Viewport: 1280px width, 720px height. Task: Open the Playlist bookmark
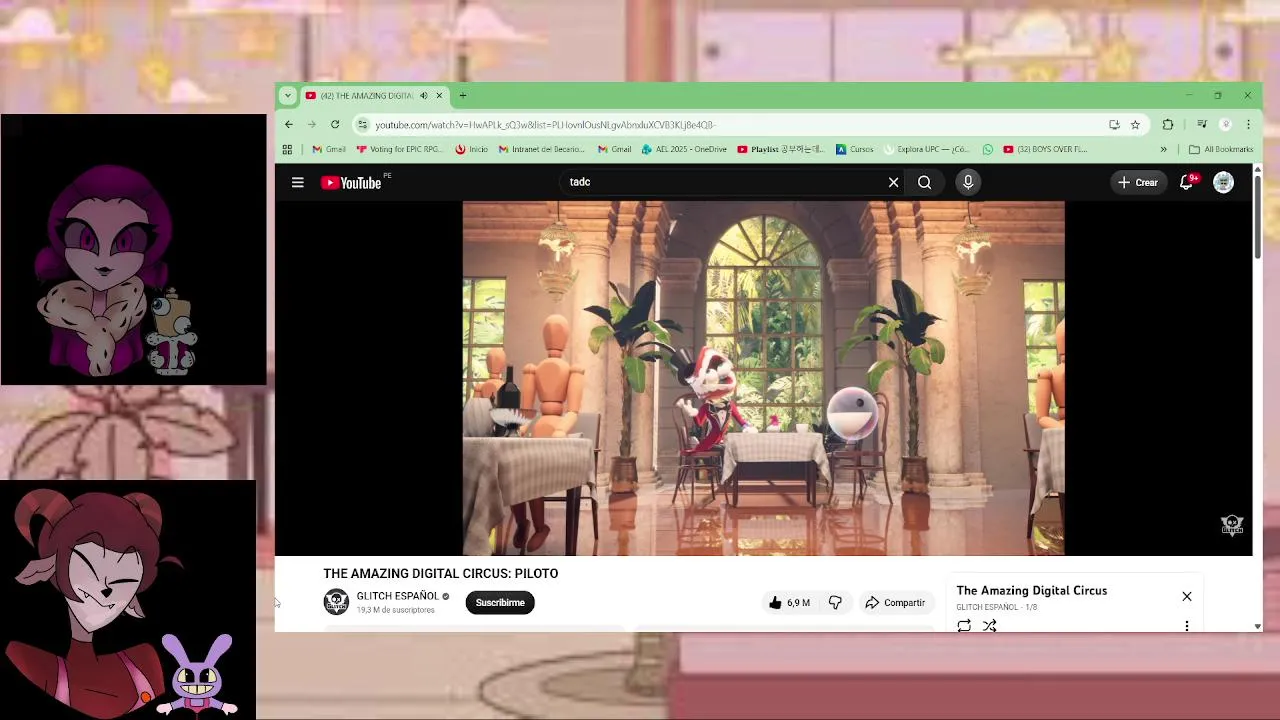click(780, 150)
